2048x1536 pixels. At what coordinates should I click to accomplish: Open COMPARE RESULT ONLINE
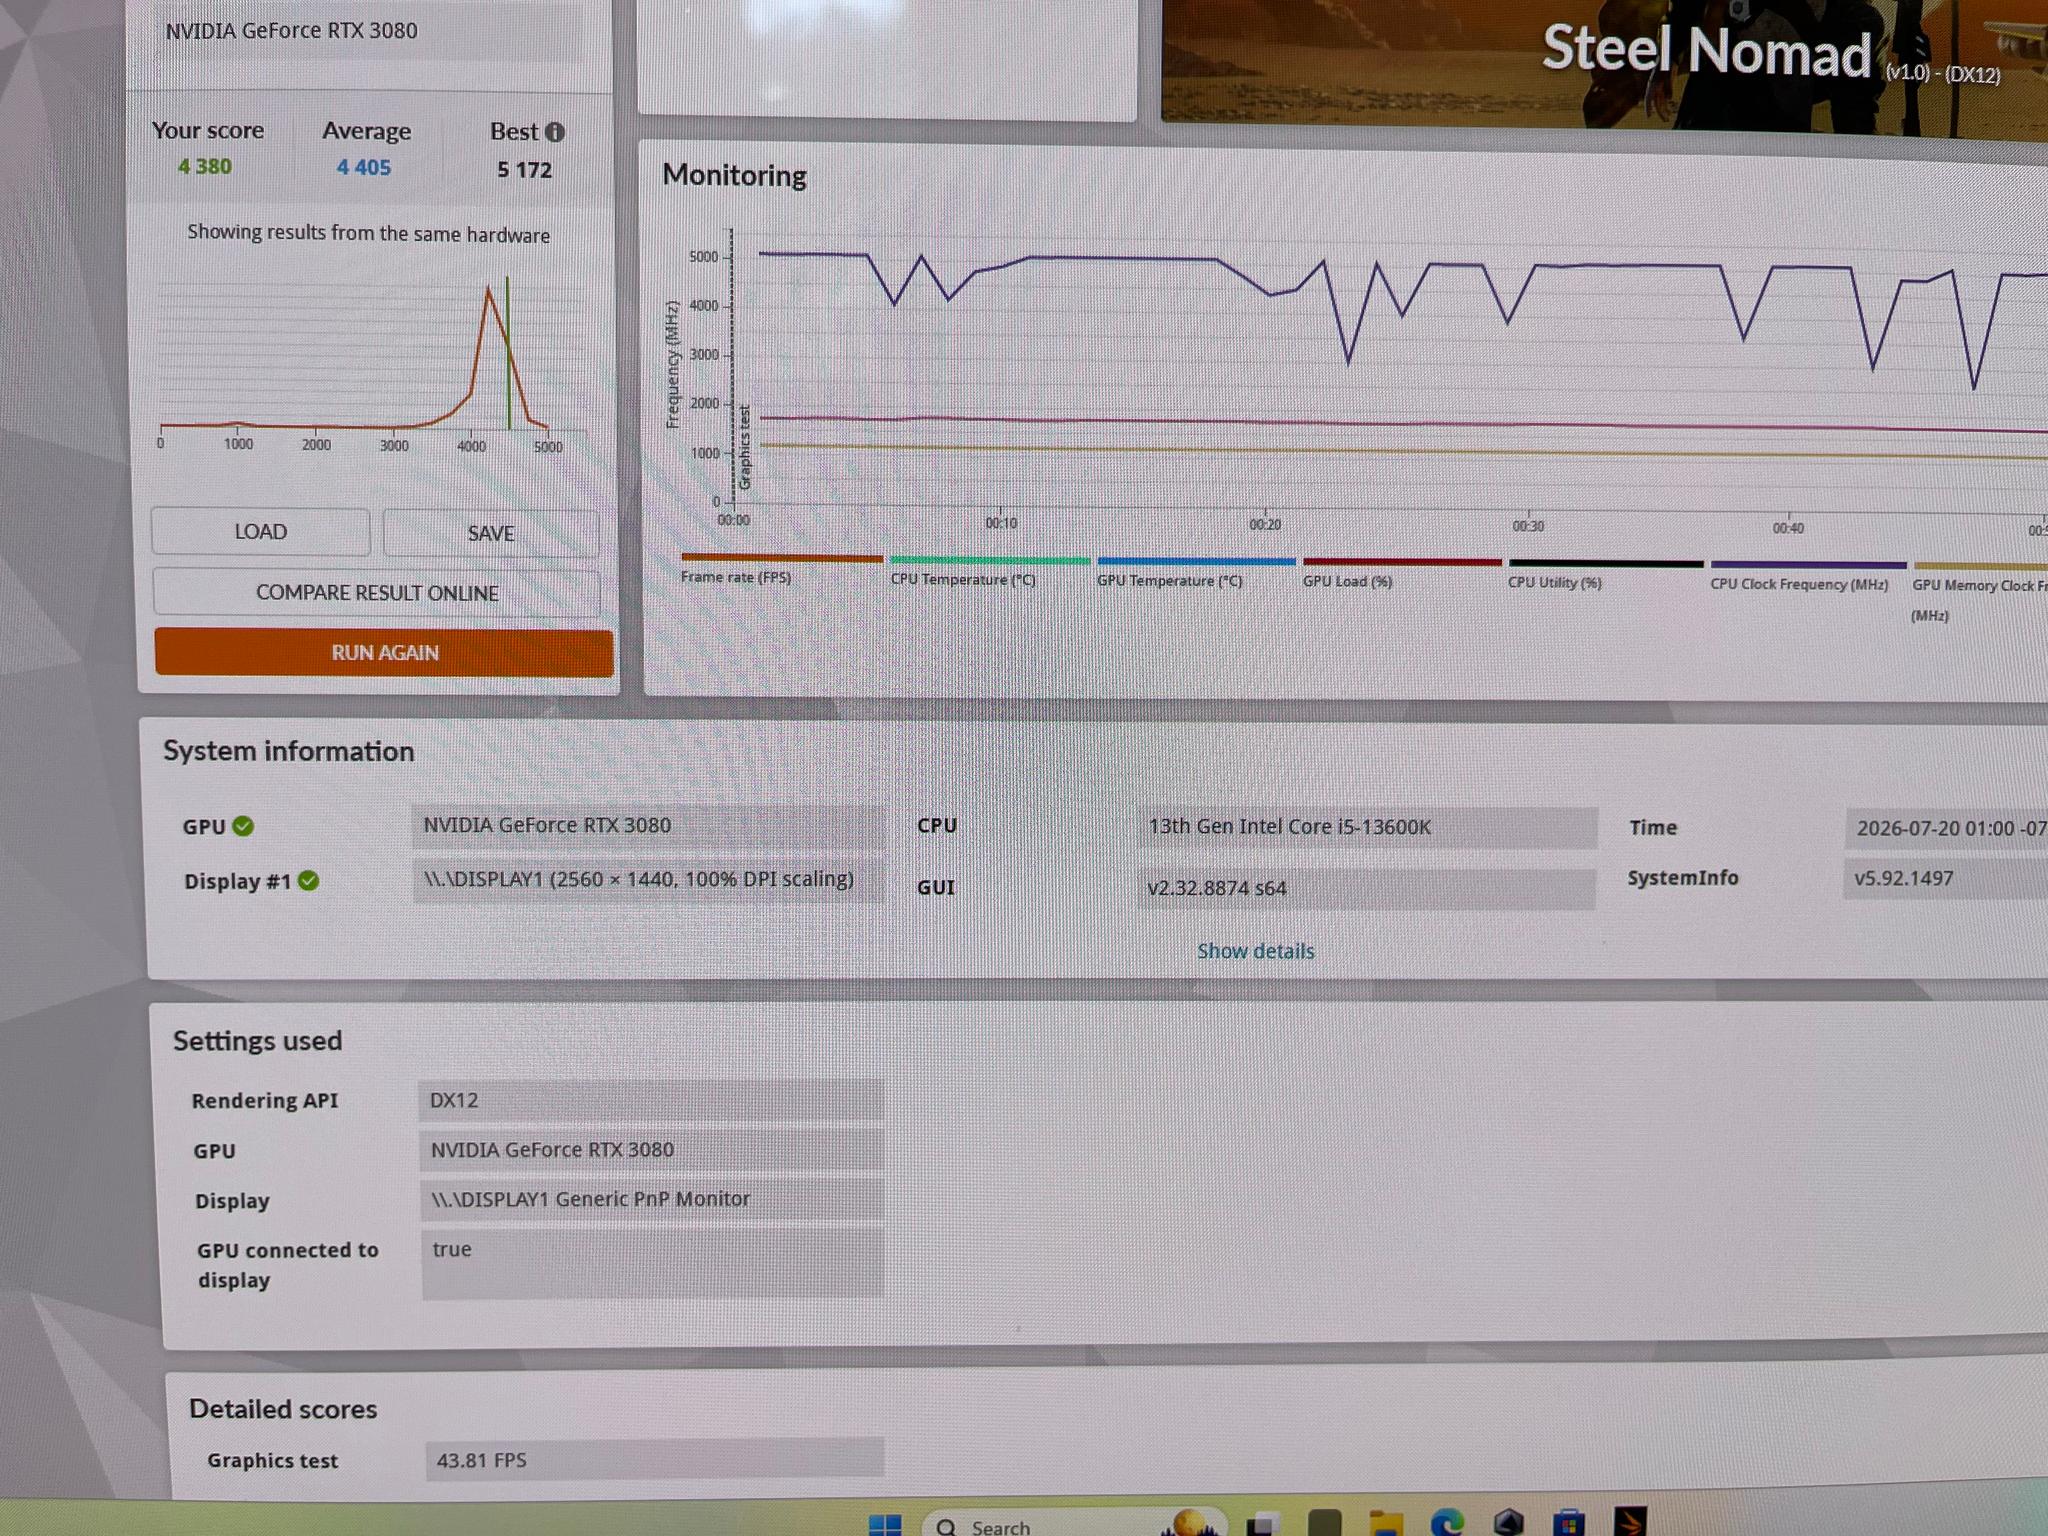pos(377,593)
